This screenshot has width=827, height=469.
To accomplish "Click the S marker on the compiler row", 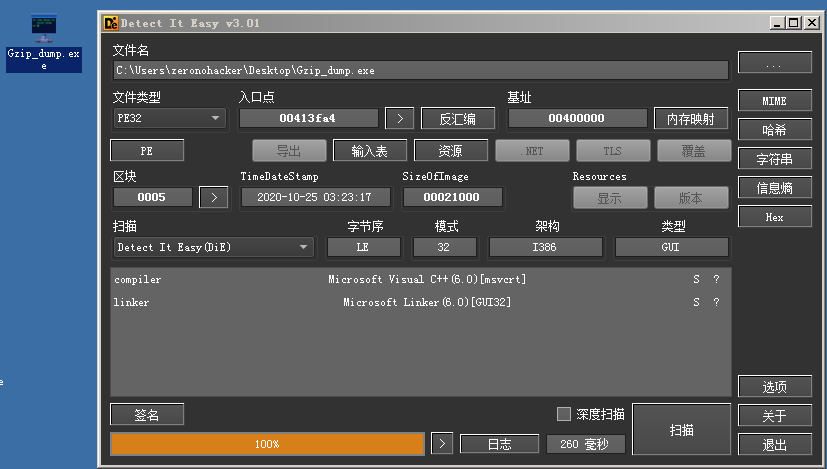I will (x=696, y=279).
